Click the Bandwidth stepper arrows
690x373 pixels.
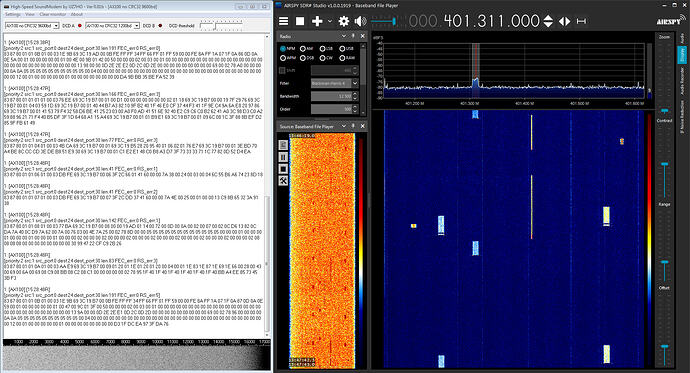point(355,96)
